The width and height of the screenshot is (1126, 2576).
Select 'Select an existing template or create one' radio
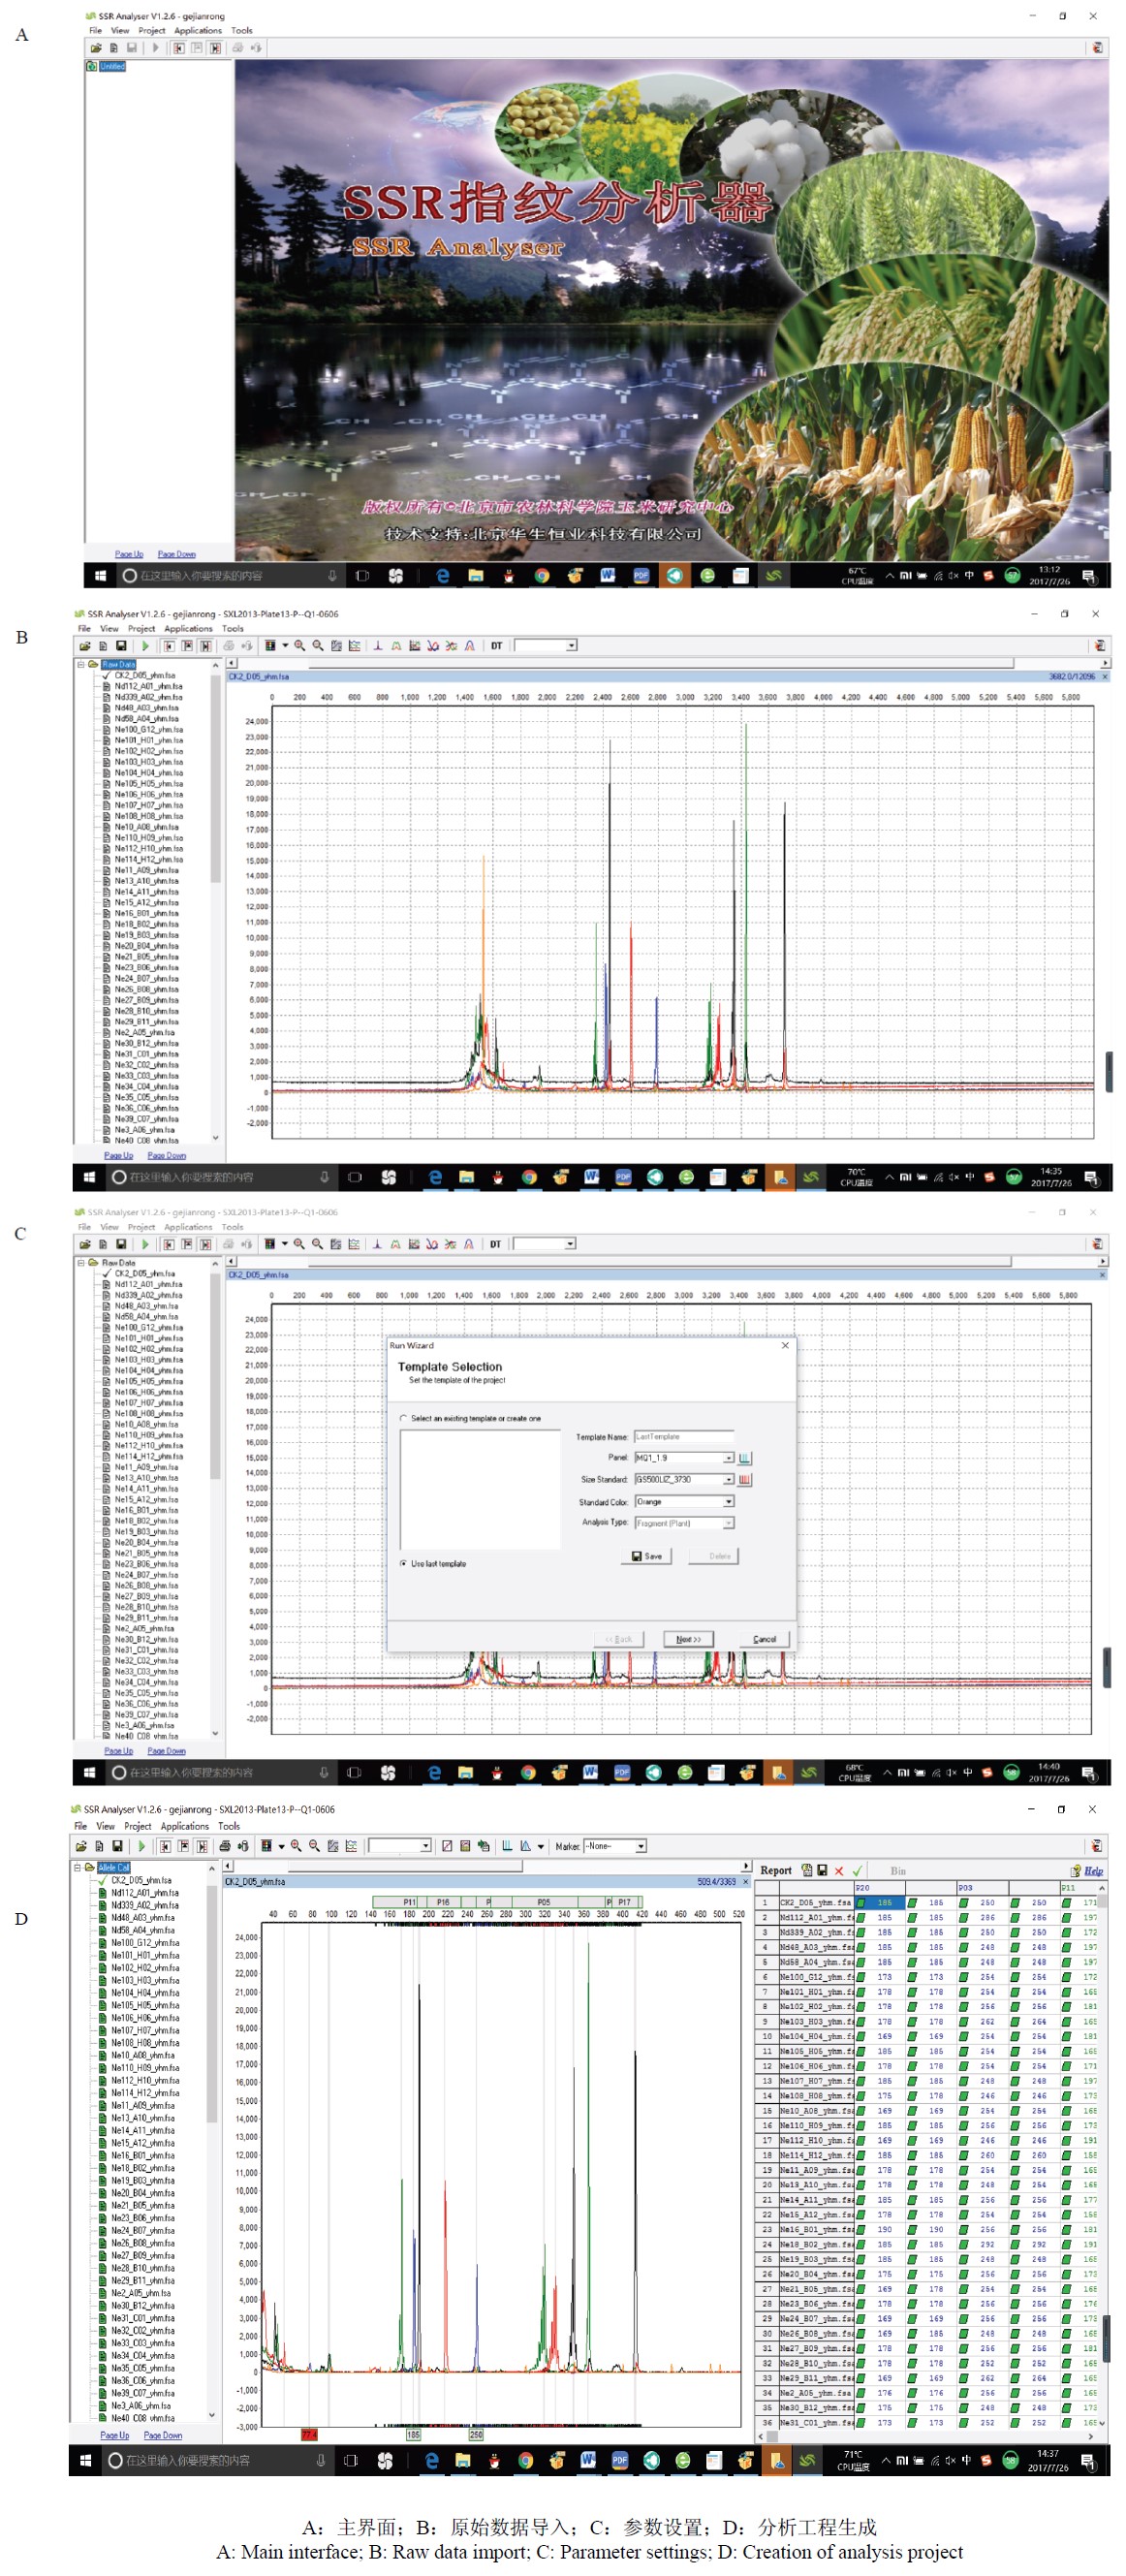coord(403,1418)
